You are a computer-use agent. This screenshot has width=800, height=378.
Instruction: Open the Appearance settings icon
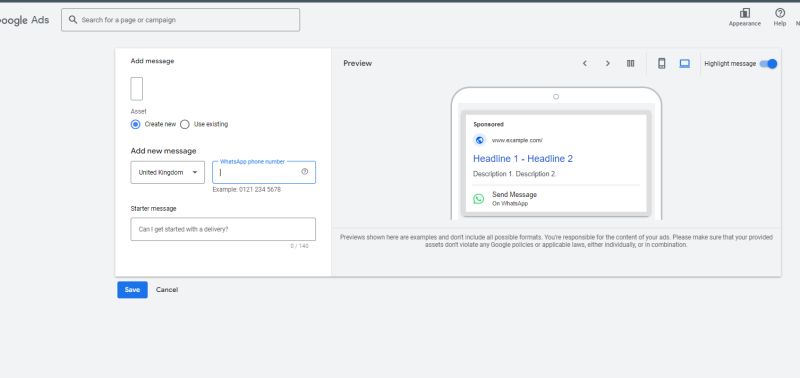pos(744,14)
